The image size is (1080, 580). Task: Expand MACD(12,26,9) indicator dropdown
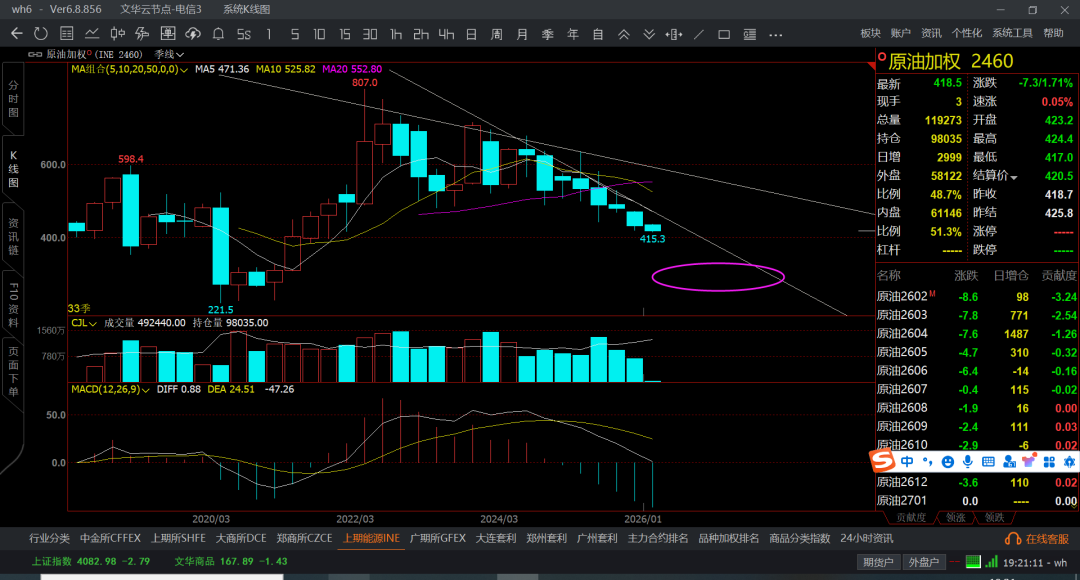pos(145,390)
